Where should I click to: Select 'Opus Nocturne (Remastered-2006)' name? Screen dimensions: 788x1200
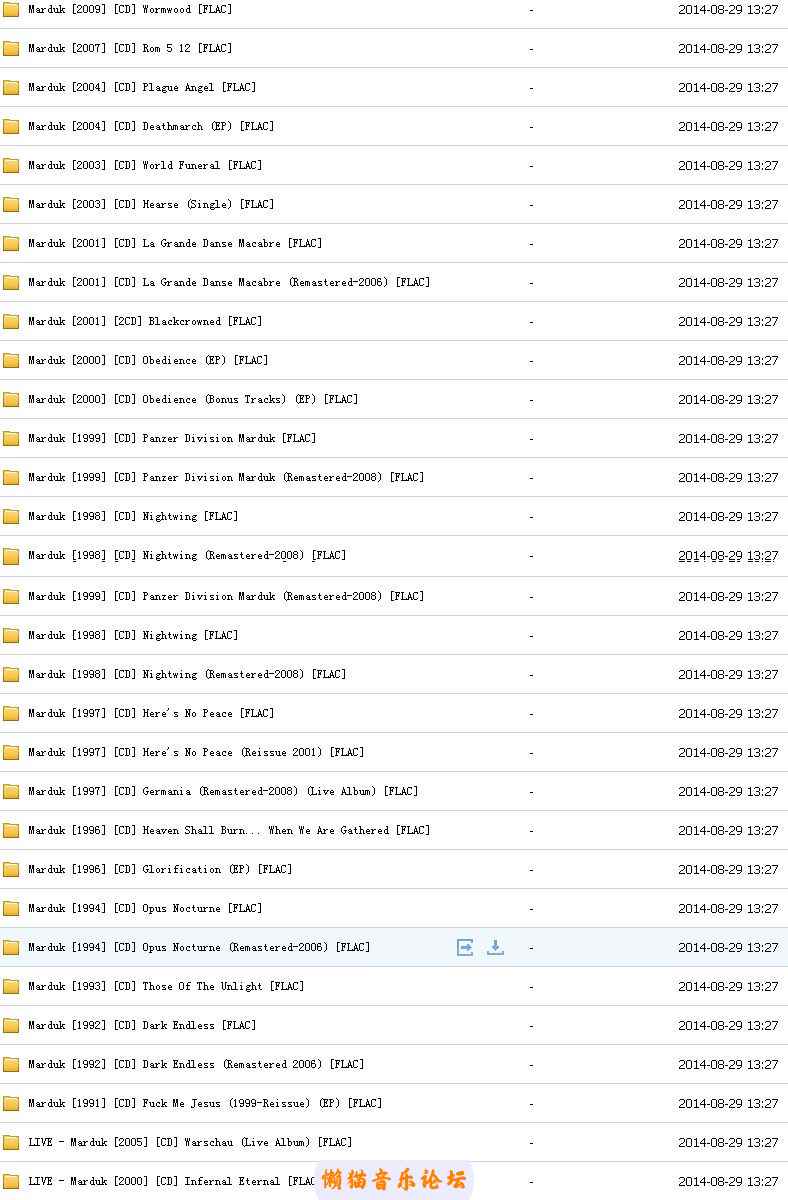coord(235,947)
